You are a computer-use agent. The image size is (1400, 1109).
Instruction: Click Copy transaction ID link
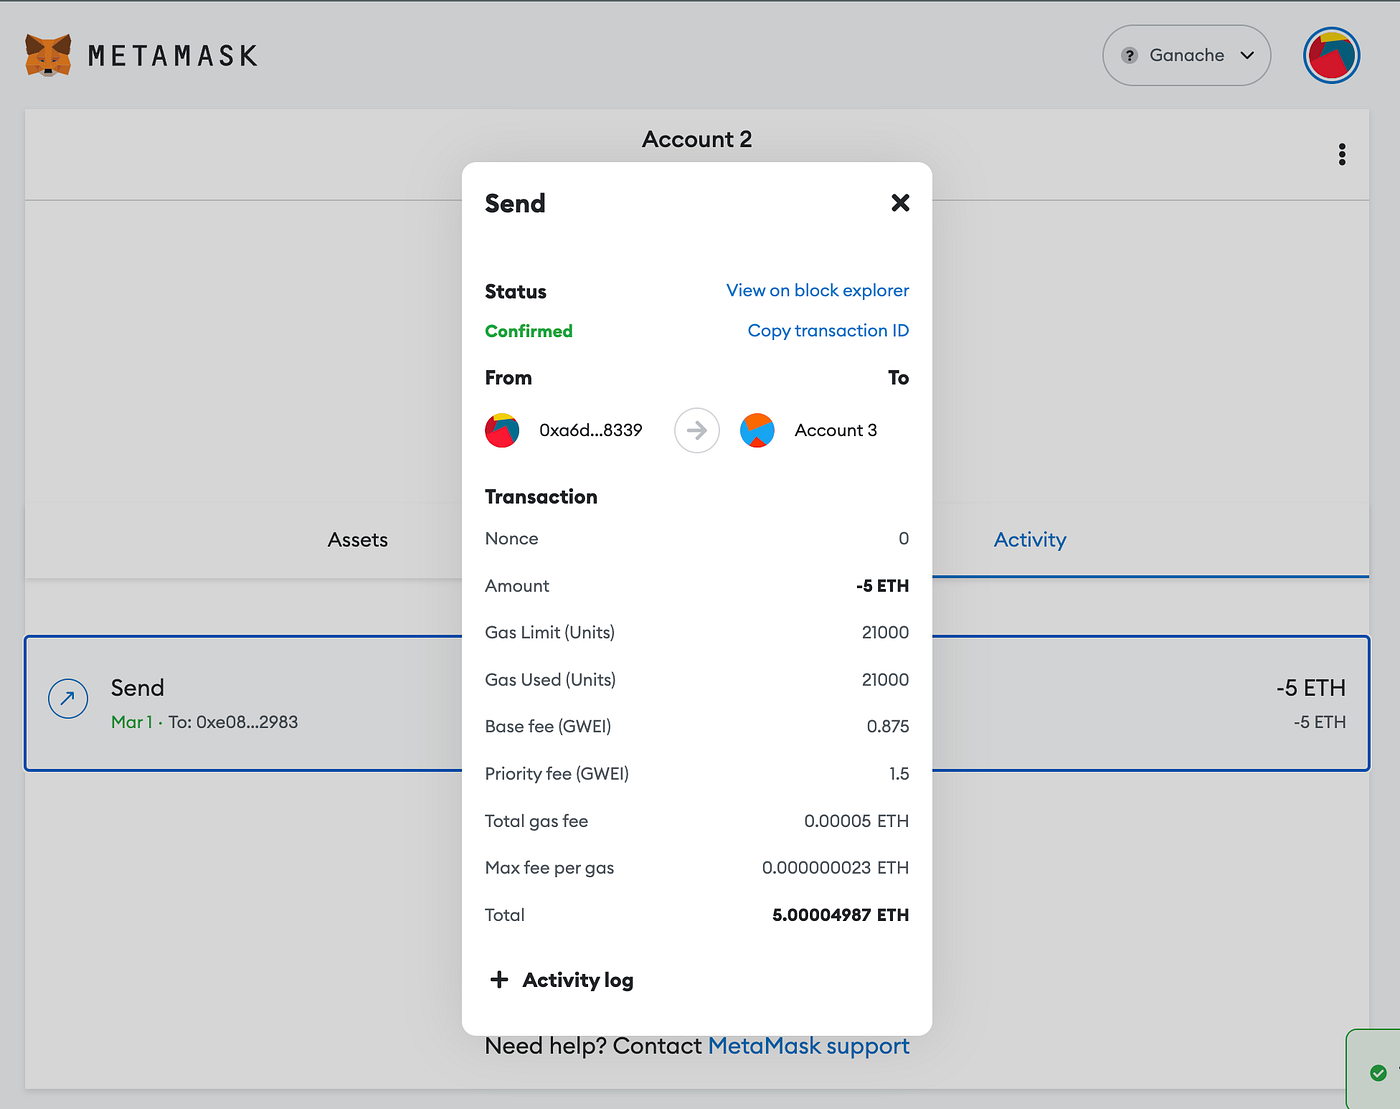click(828, 330)
